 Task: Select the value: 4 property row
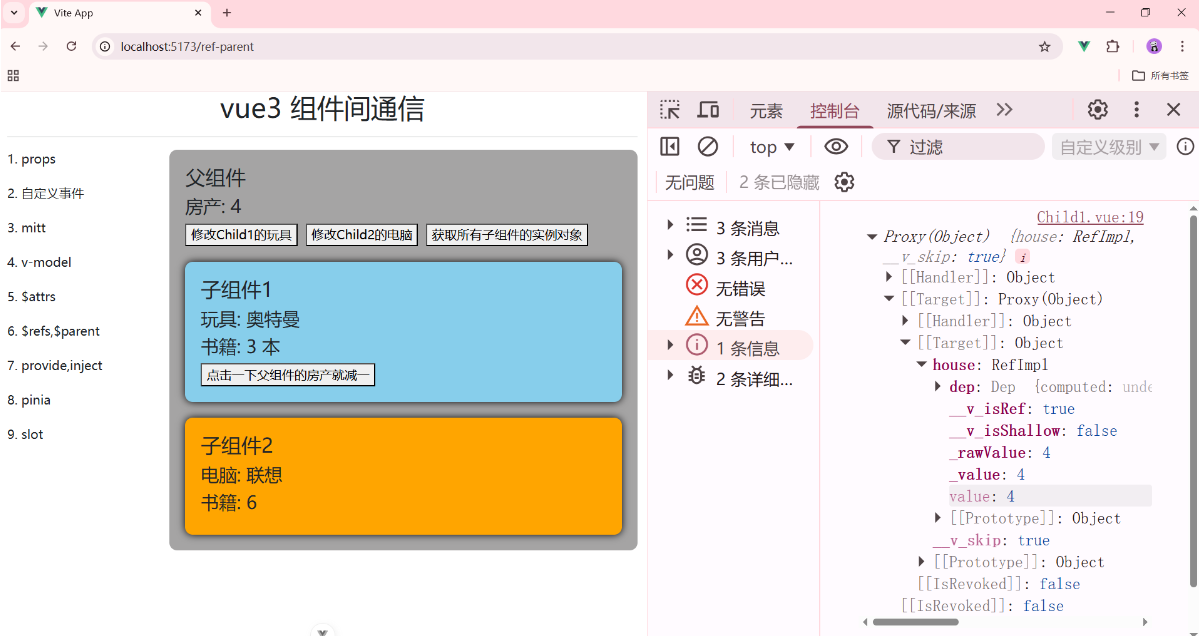(1050, 496)
